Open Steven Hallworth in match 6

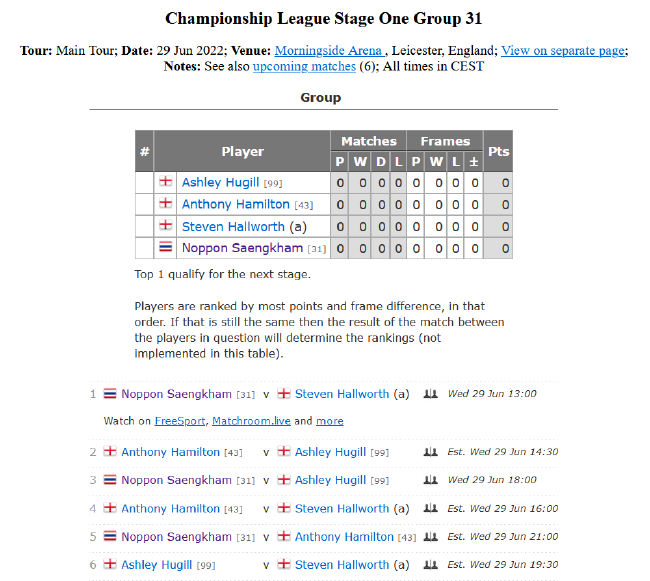pyautogui.click(x=342, y=564)
